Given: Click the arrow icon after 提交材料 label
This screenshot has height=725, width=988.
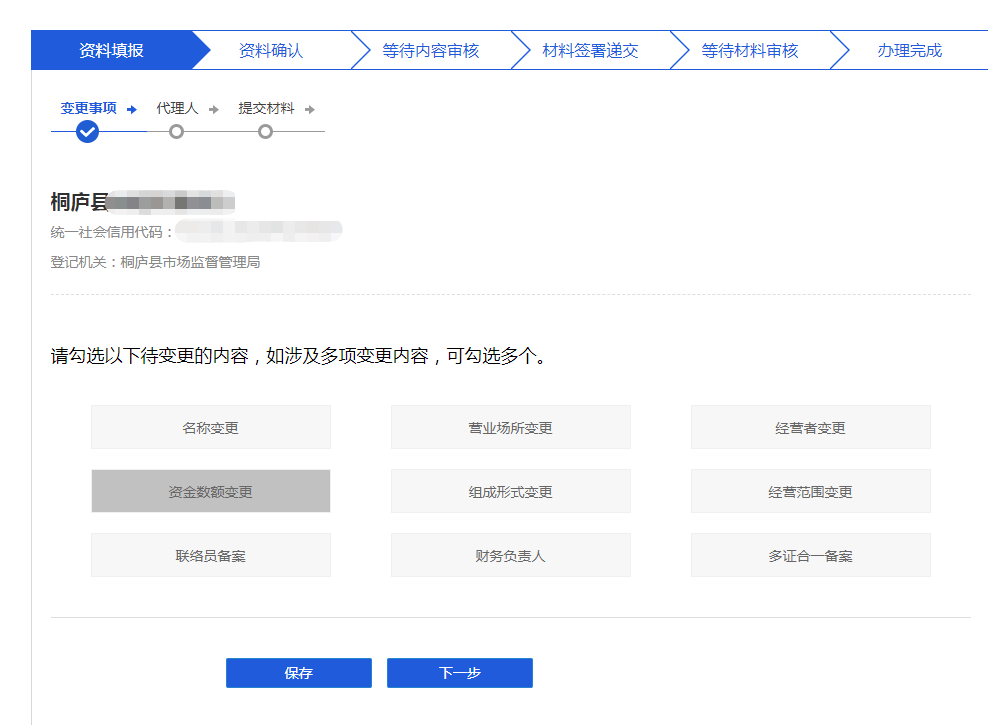Looking at the screenshot, I should (311, 108).
